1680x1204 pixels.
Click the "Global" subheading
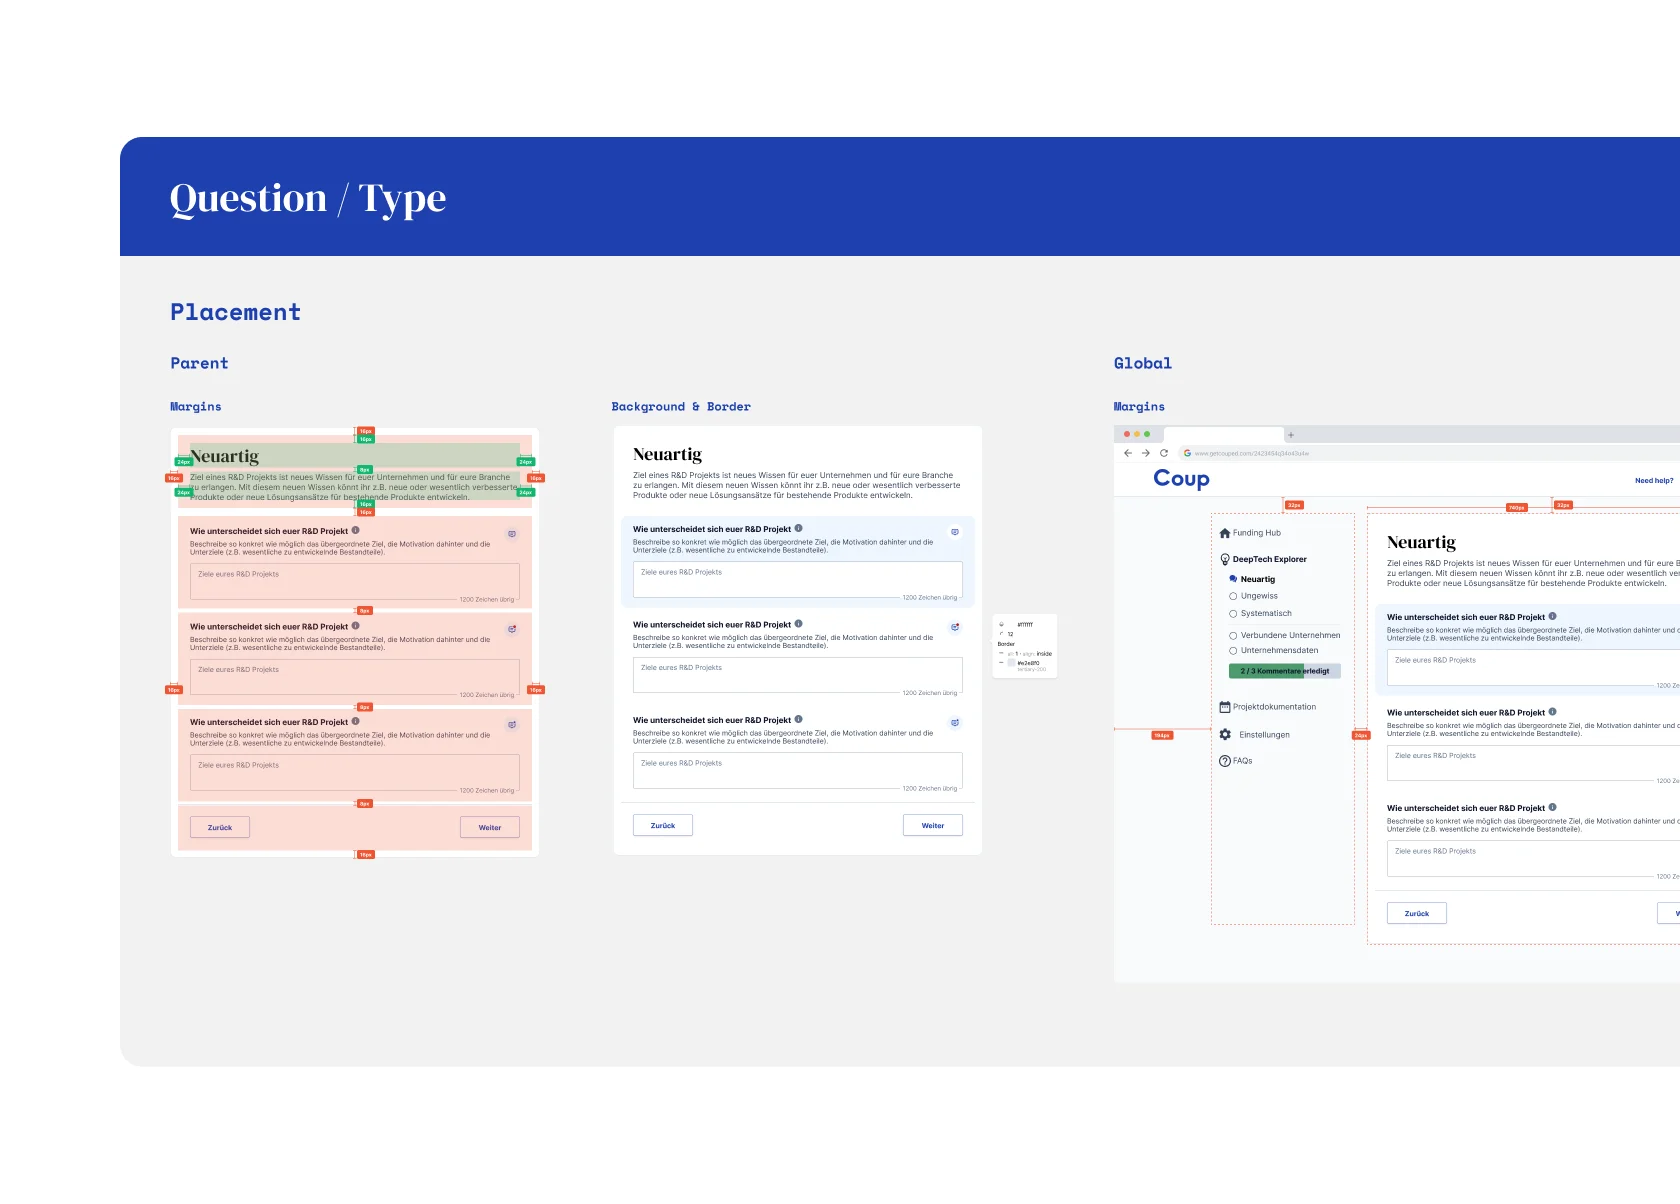[x=1143, y=363]
